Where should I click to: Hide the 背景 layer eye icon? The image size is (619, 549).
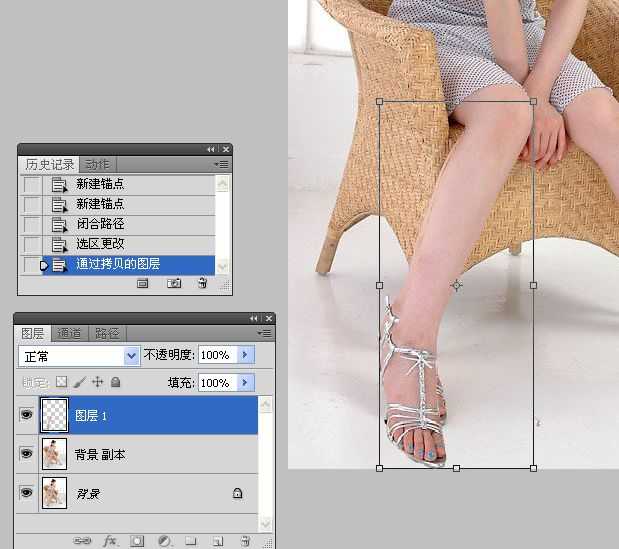click(26, 493)
